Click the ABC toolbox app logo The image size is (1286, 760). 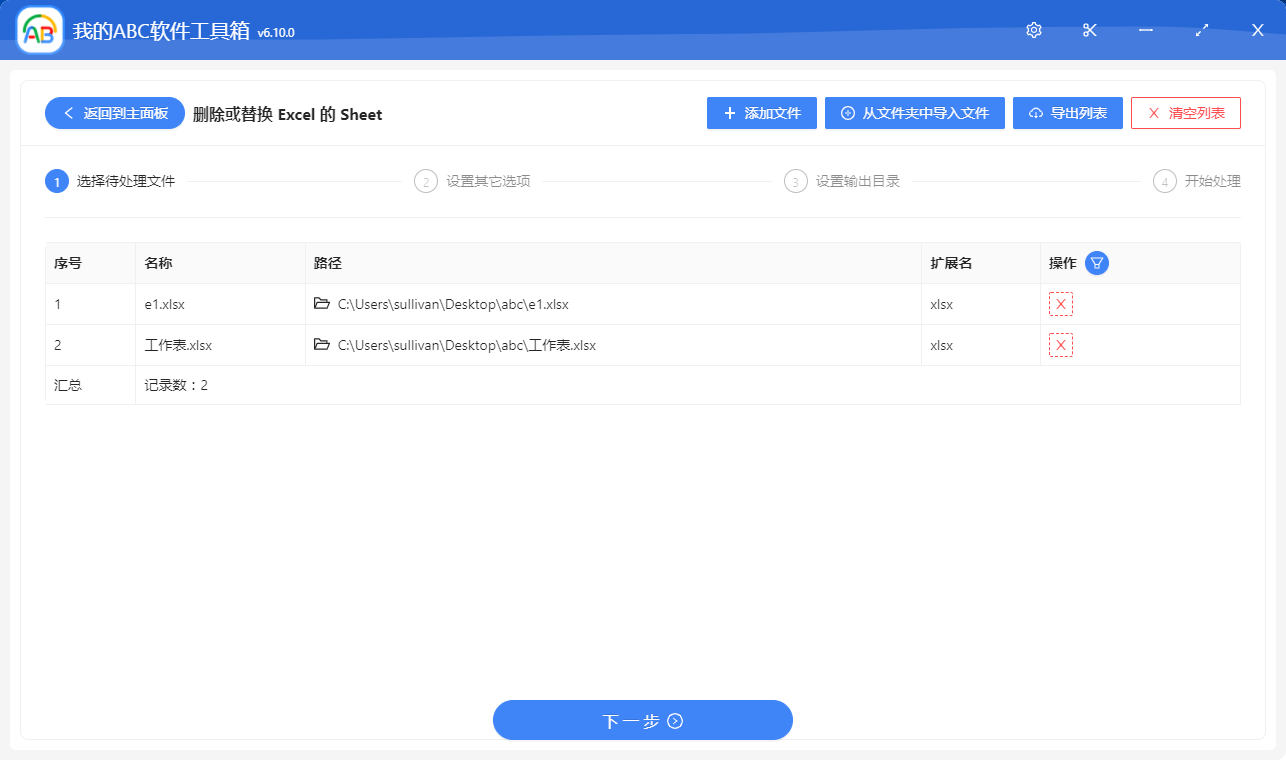coord(40,31)
